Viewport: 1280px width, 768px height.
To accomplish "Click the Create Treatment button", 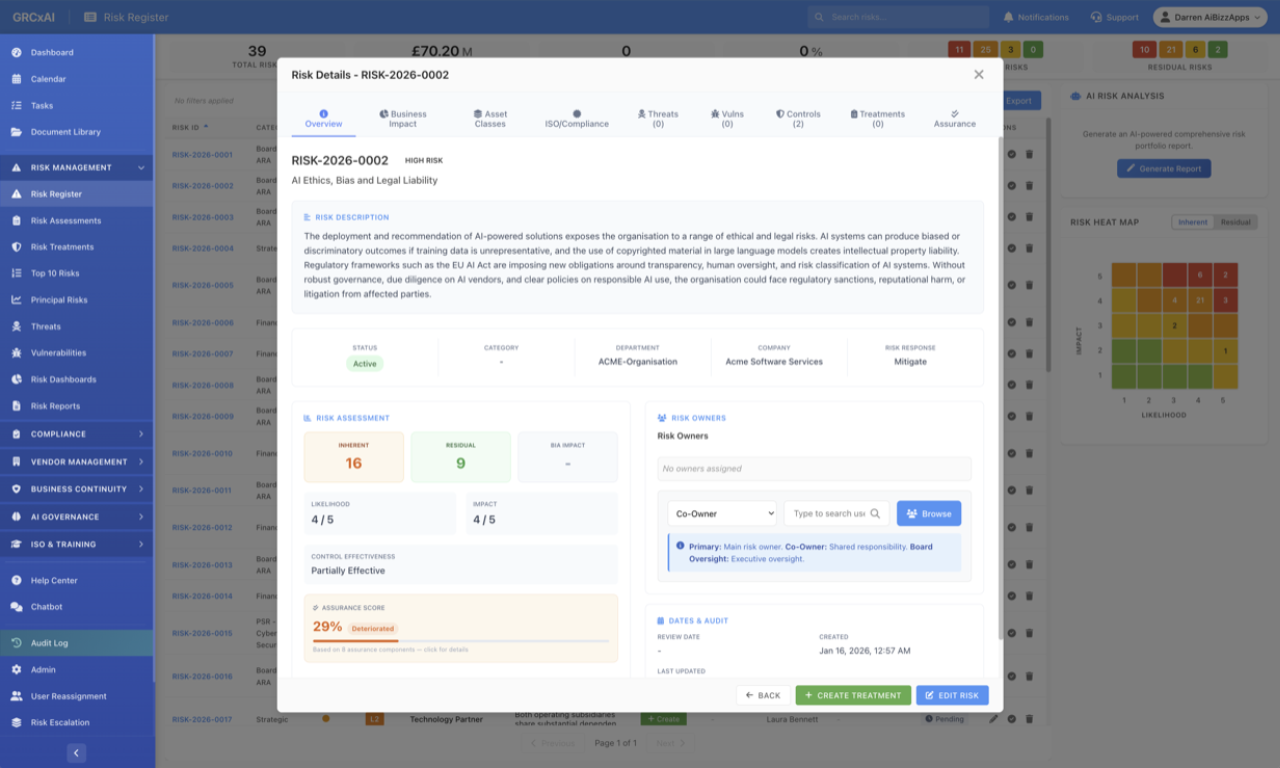I will [x=853, y=695].
